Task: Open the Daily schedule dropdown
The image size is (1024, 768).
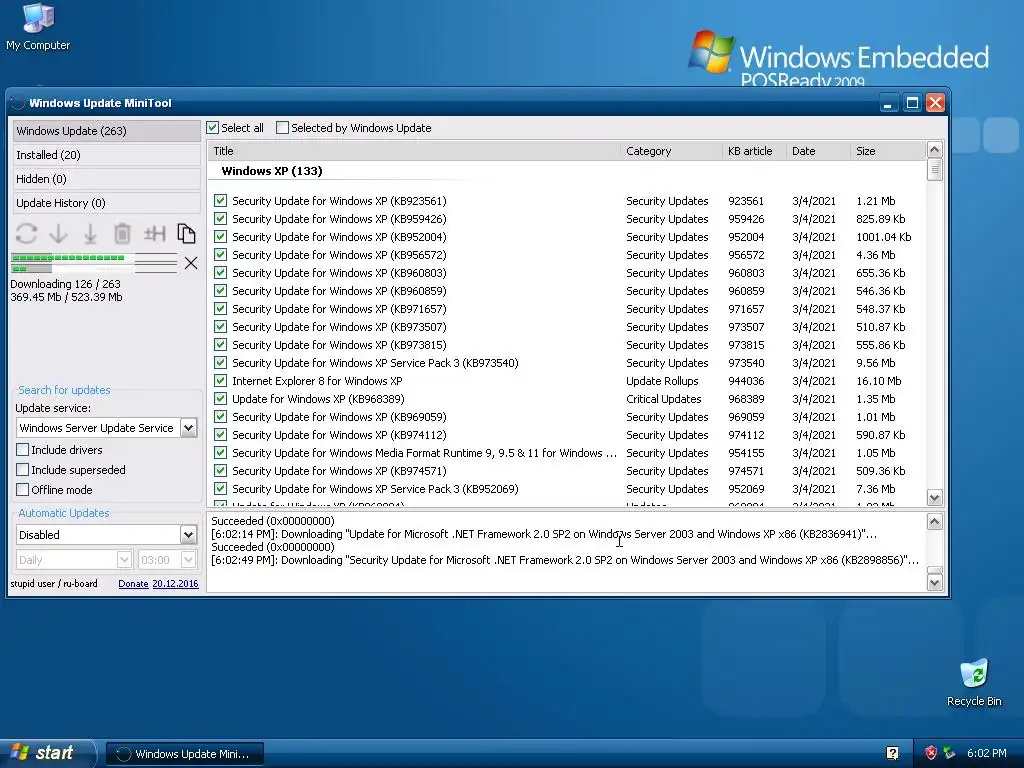Action: (x=124, y=560)
